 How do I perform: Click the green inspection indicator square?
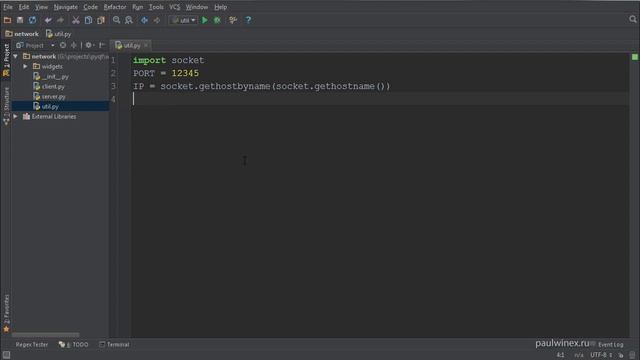[x=635, y=57]
